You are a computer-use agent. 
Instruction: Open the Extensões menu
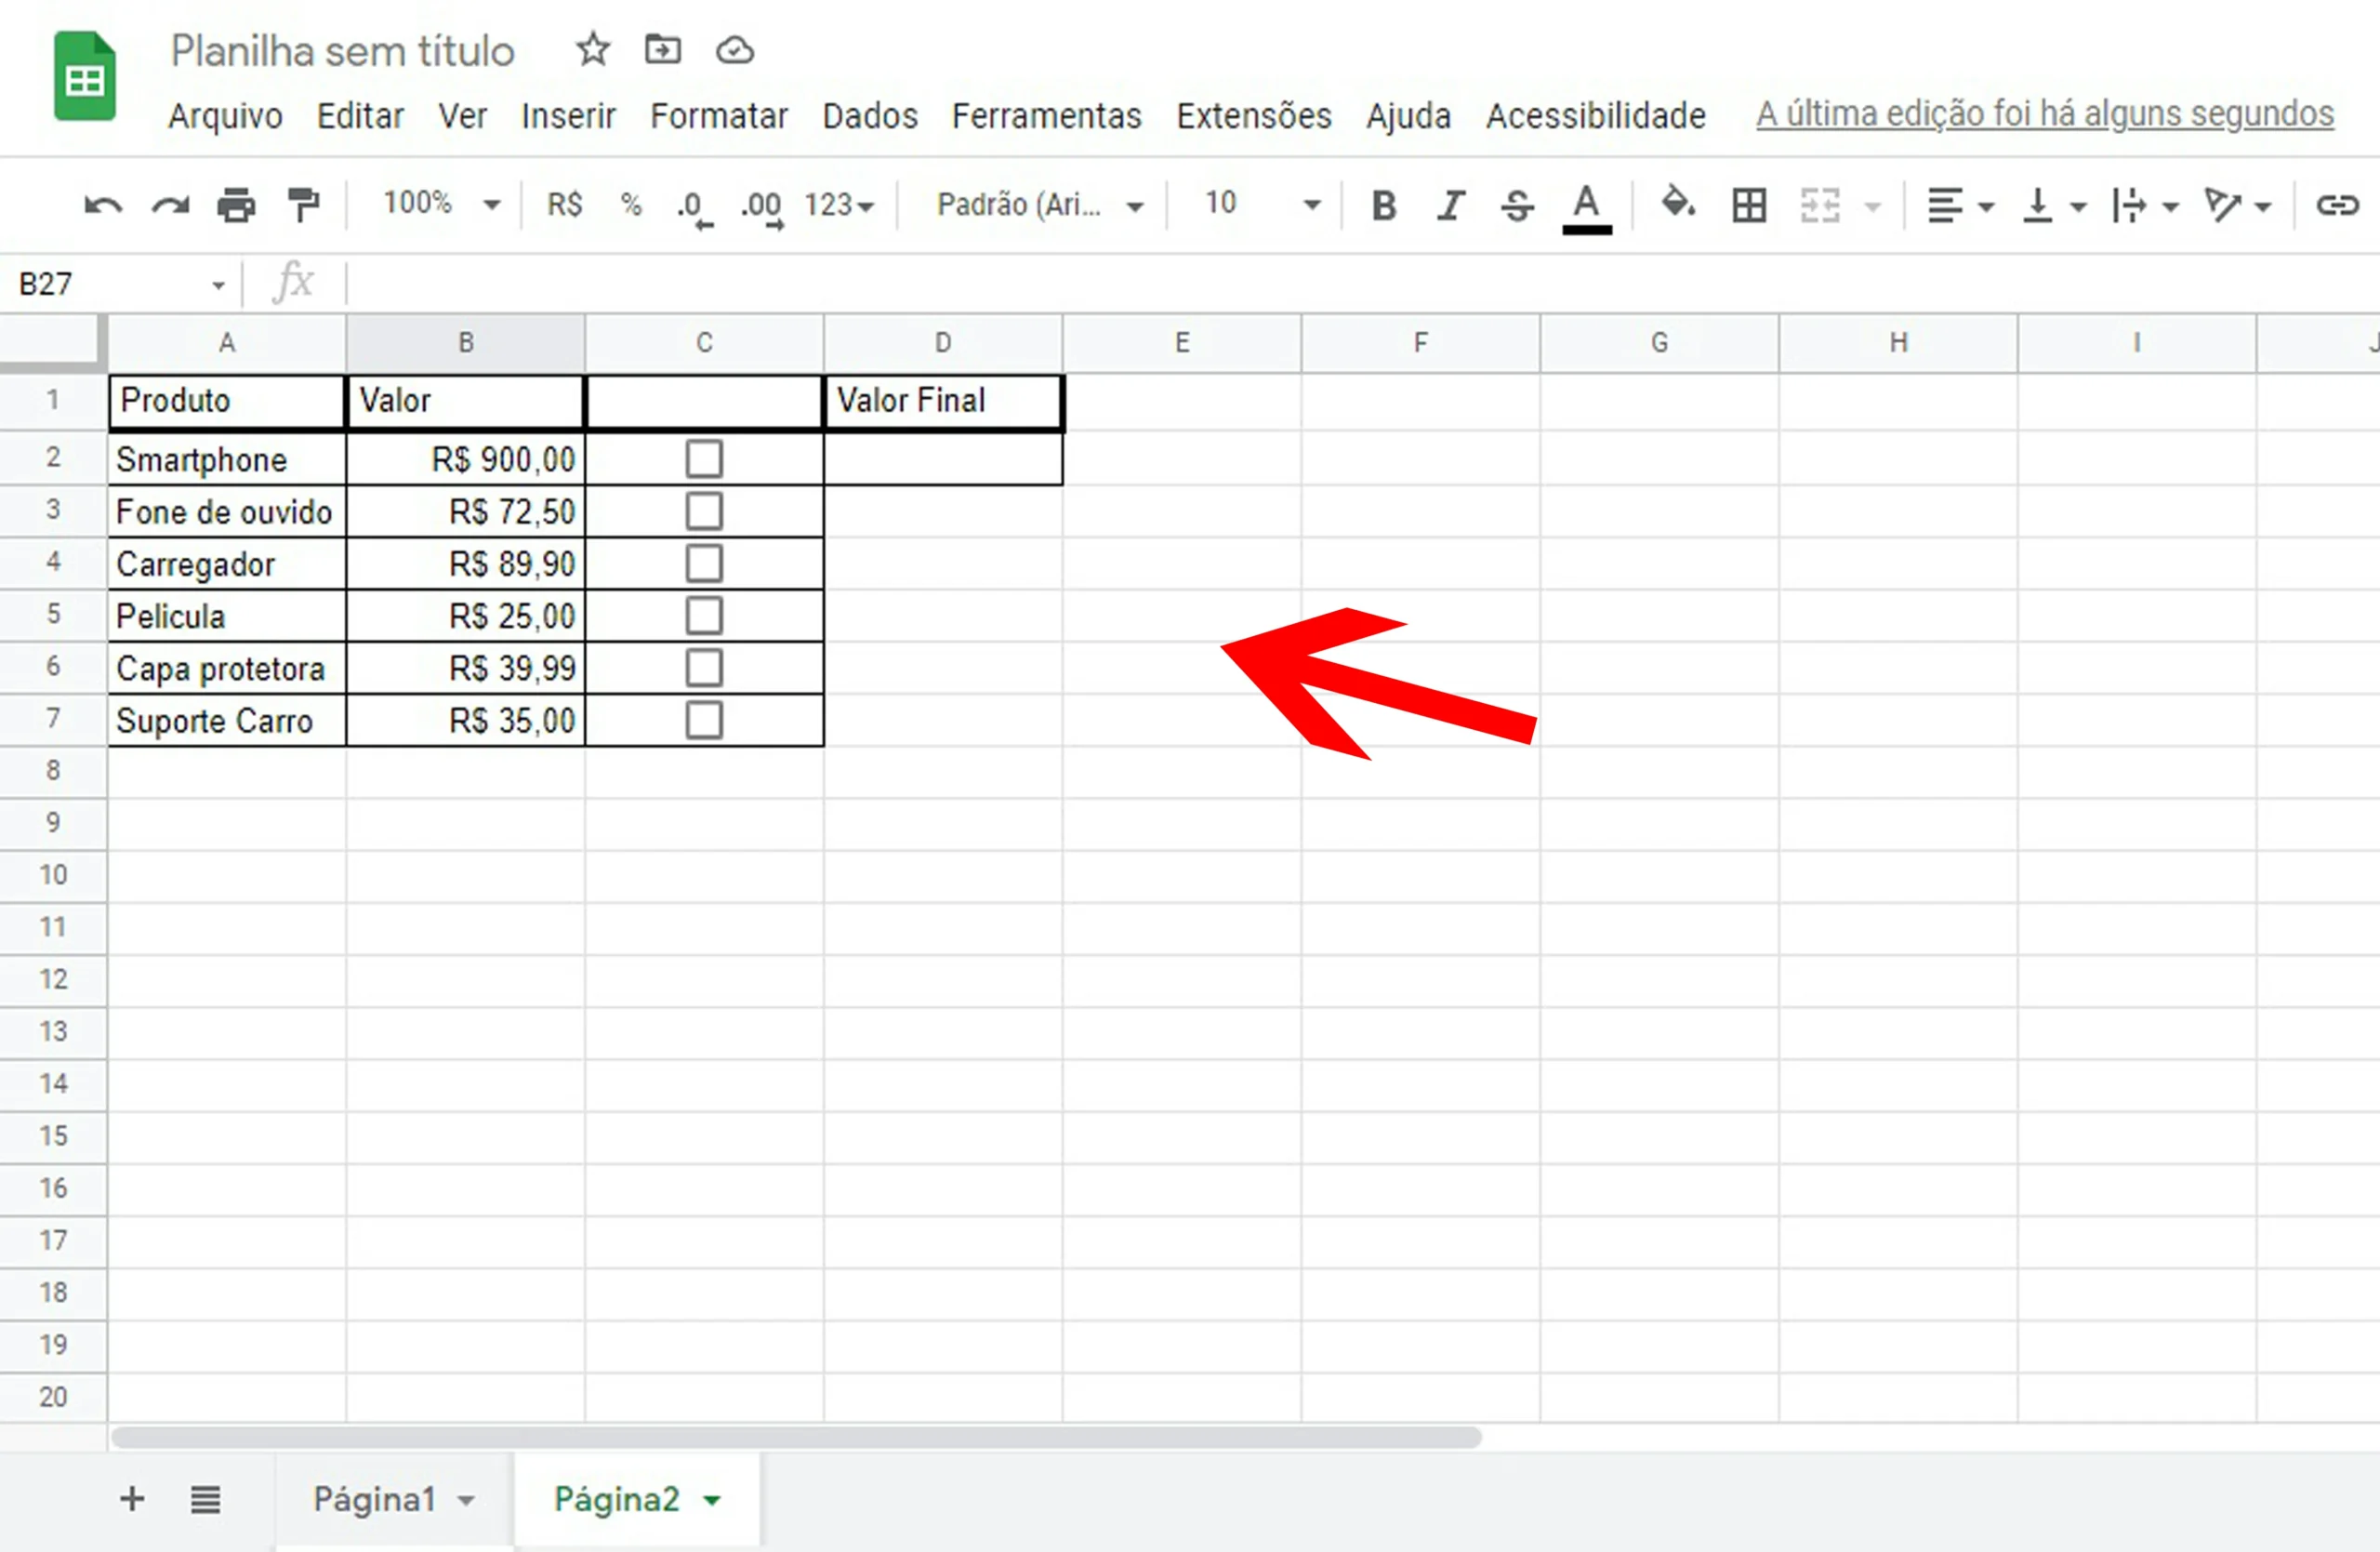pos(1254,116)
